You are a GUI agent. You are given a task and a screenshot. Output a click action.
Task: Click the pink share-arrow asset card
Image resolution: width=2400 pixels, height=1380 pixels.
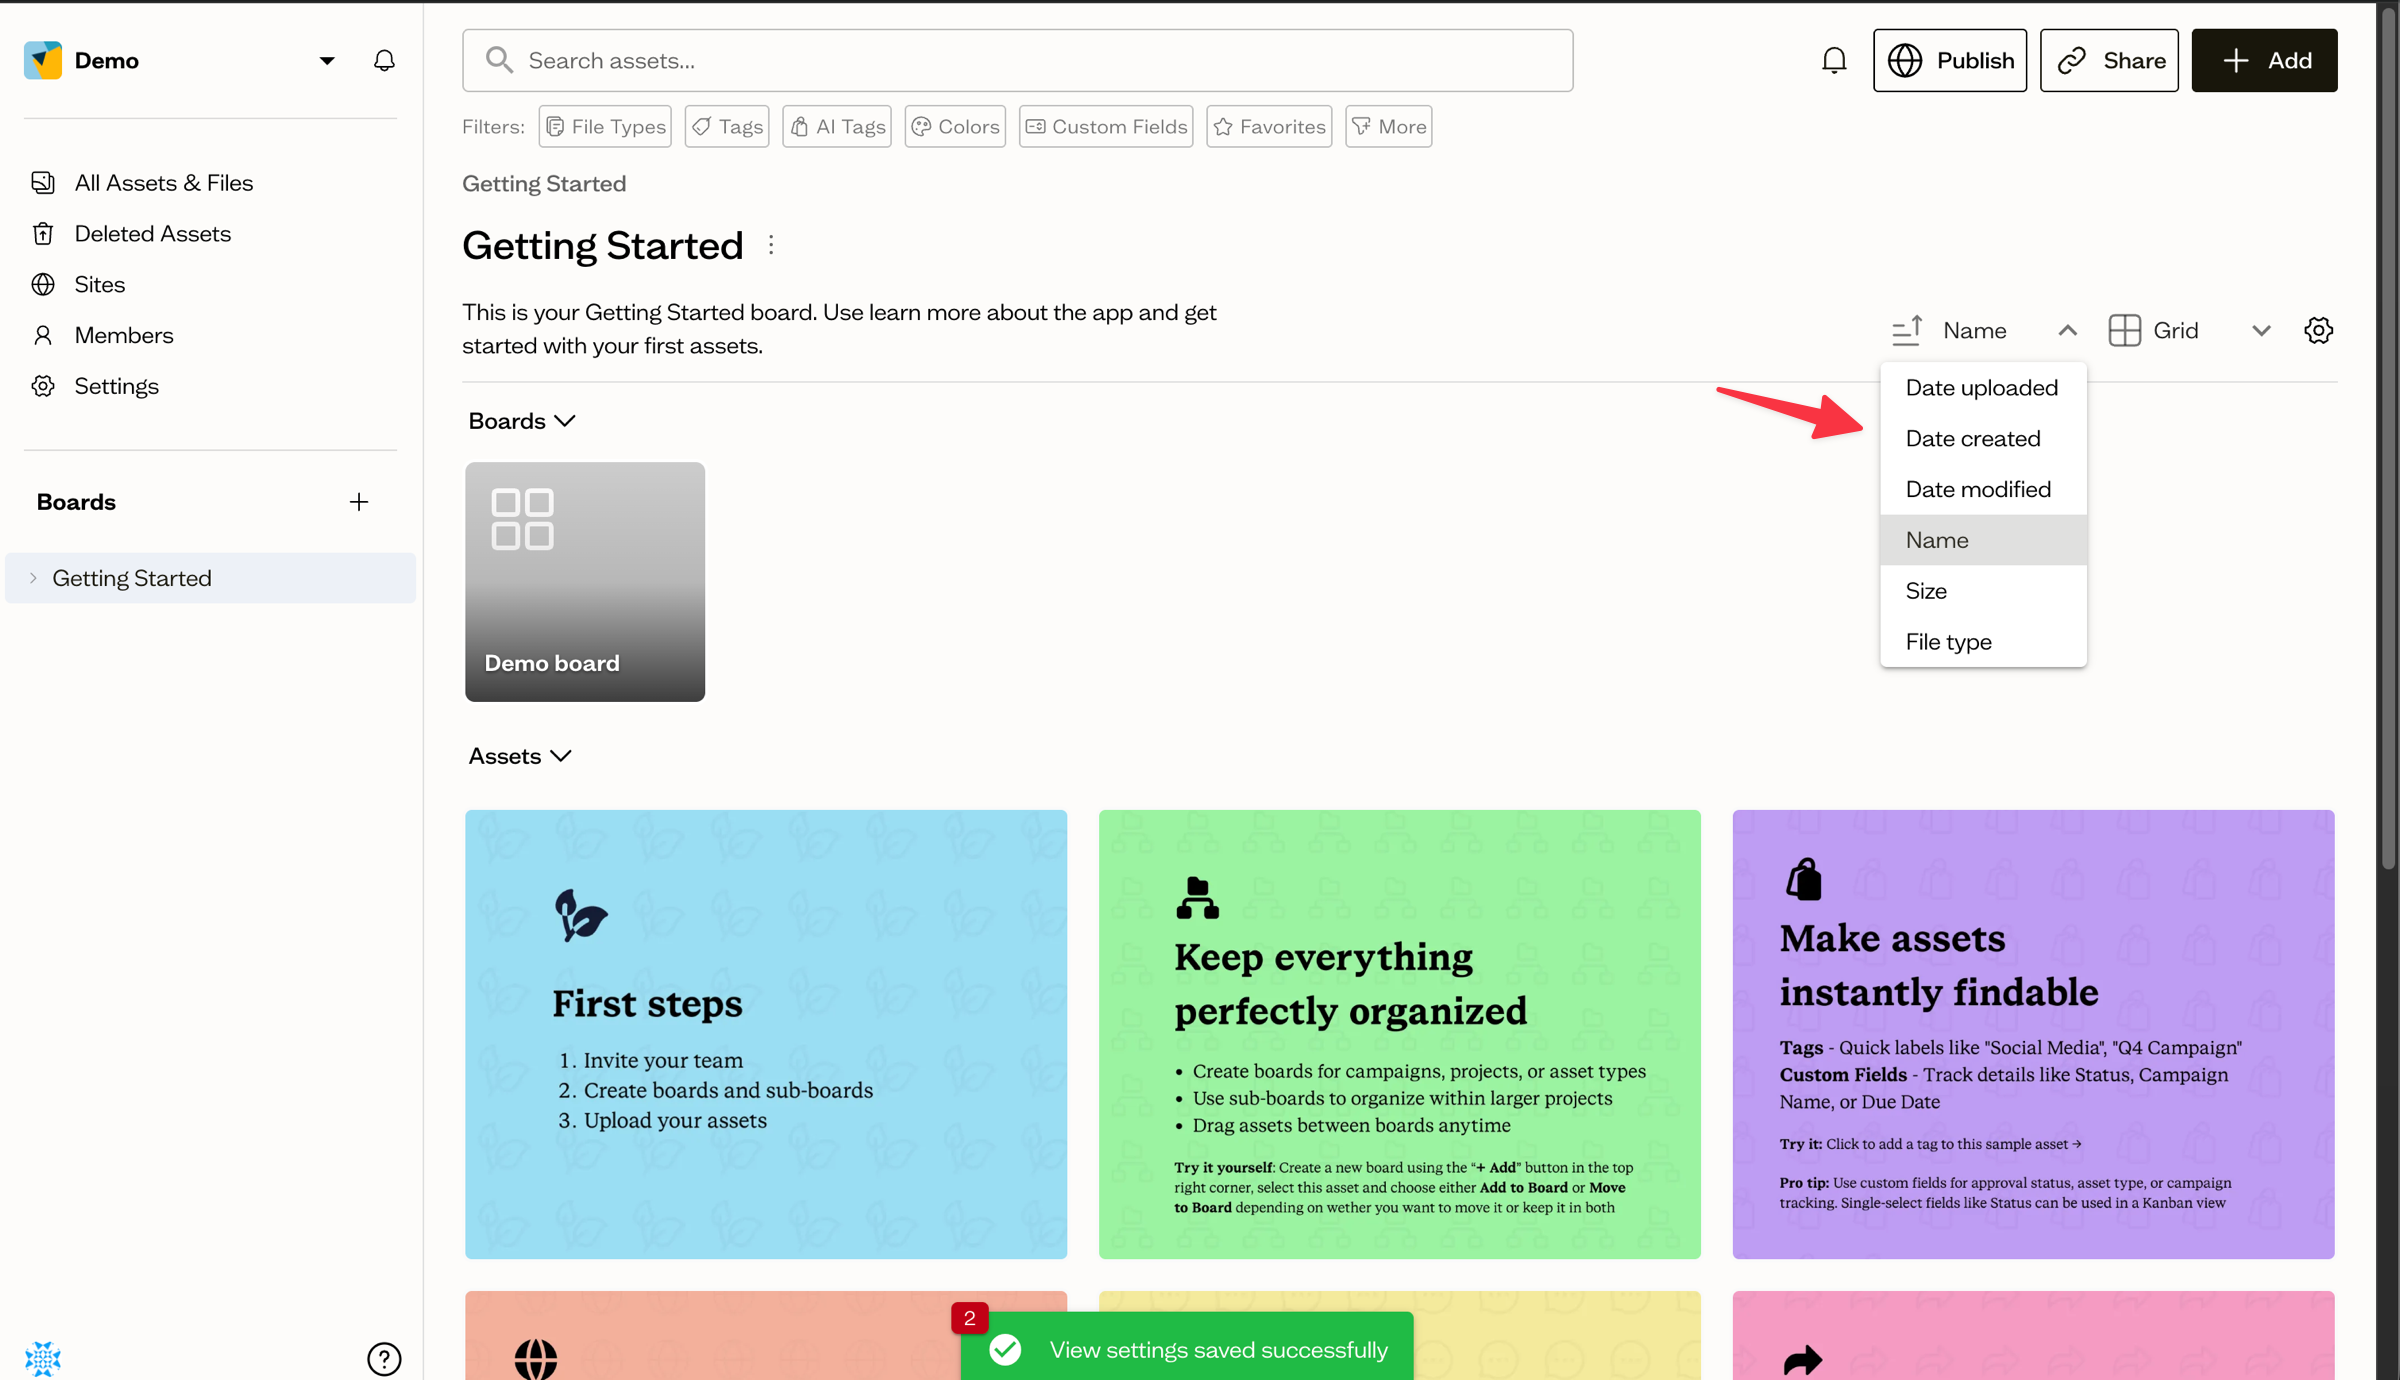pyautogui.click(x=2033, y=1335)
